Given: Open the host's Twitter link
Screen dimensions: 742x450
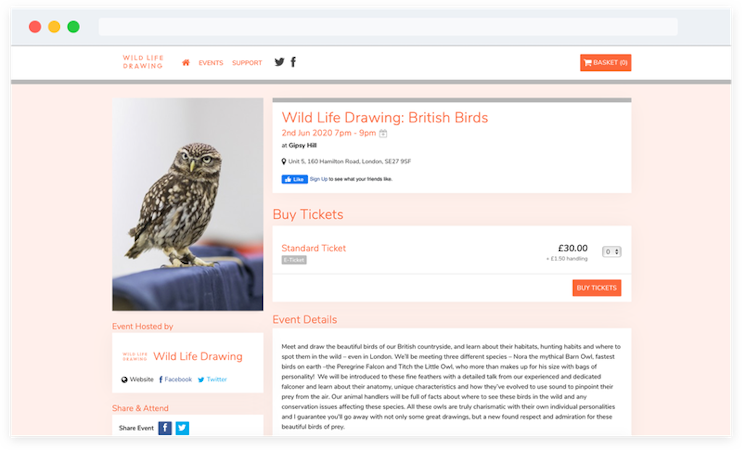Looking at the screenshot, I should [216, 380].
